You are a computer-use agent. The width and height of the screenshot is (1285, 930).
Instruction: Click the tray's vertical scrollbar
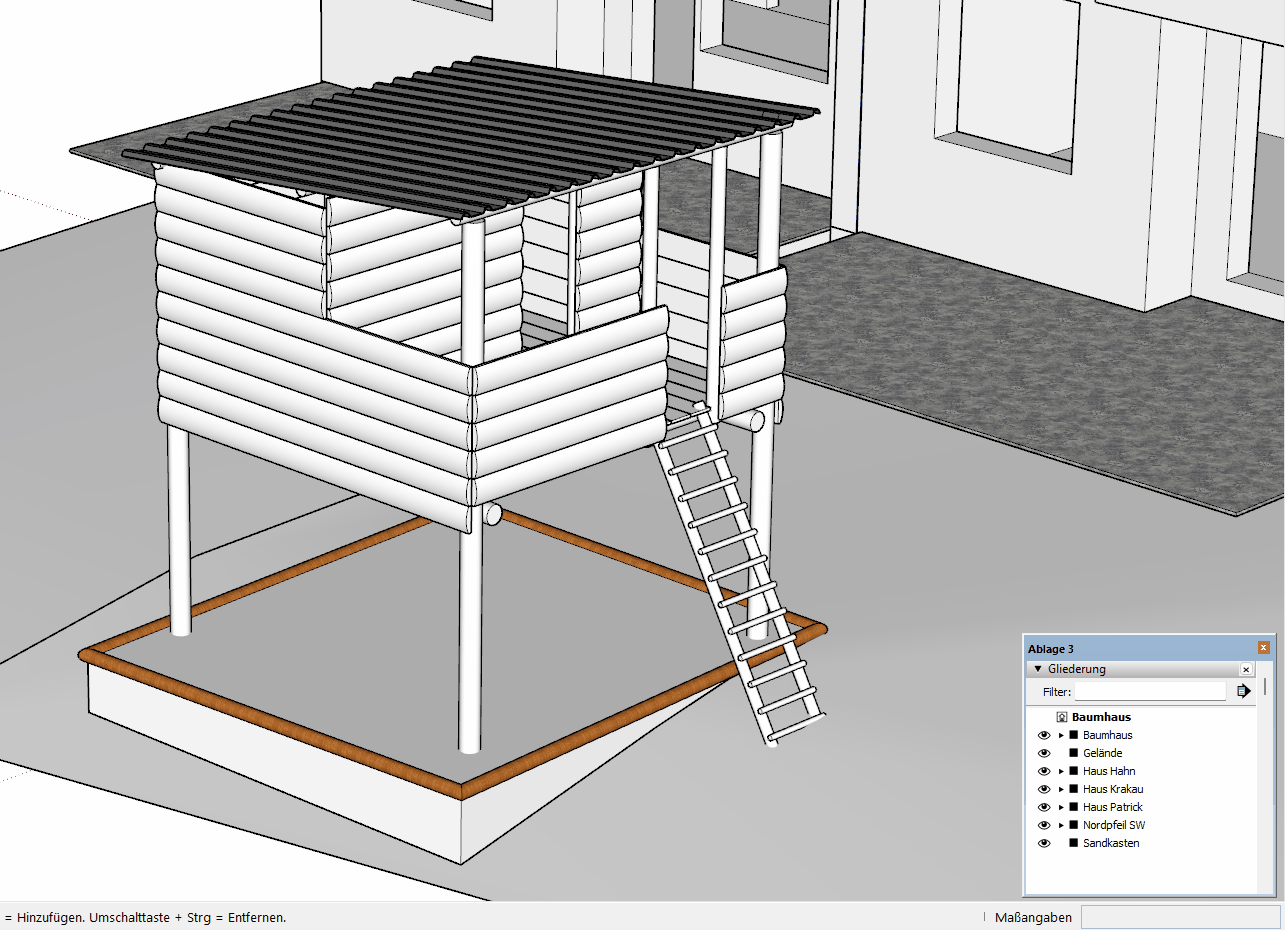(x=1265, y=686)
